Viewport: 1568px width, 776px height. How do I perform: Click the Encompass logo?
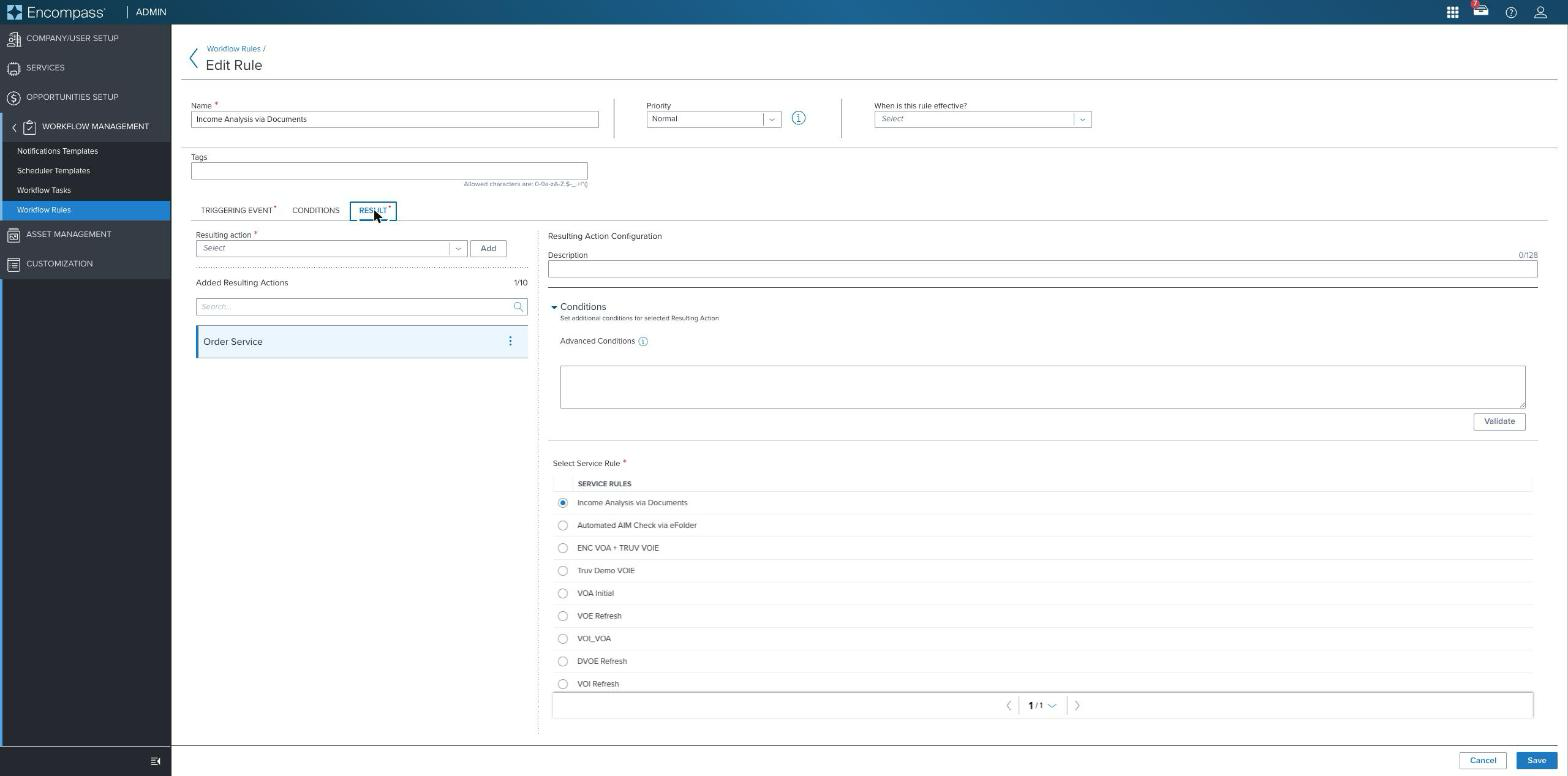(55, 12)
